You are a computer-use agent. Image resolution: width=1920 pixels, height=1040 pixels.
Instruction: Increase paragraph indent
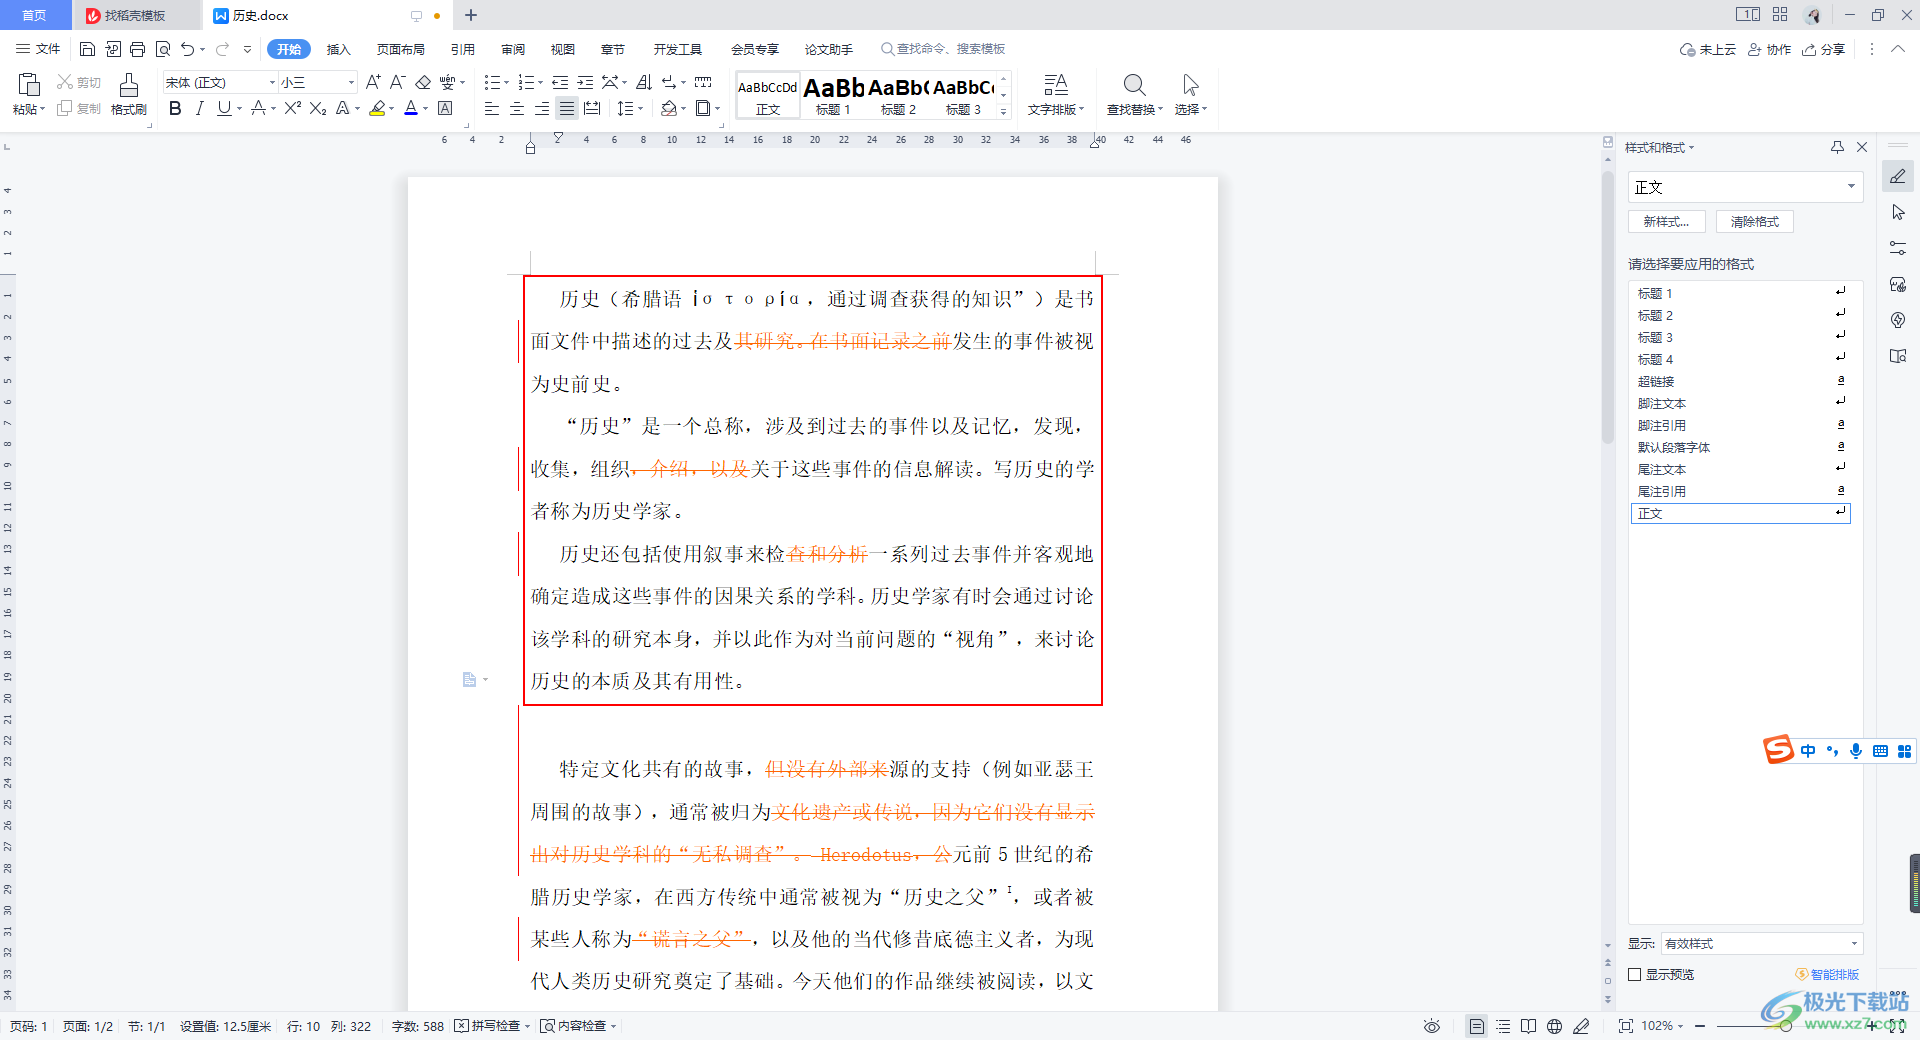(x=586, y=82)
